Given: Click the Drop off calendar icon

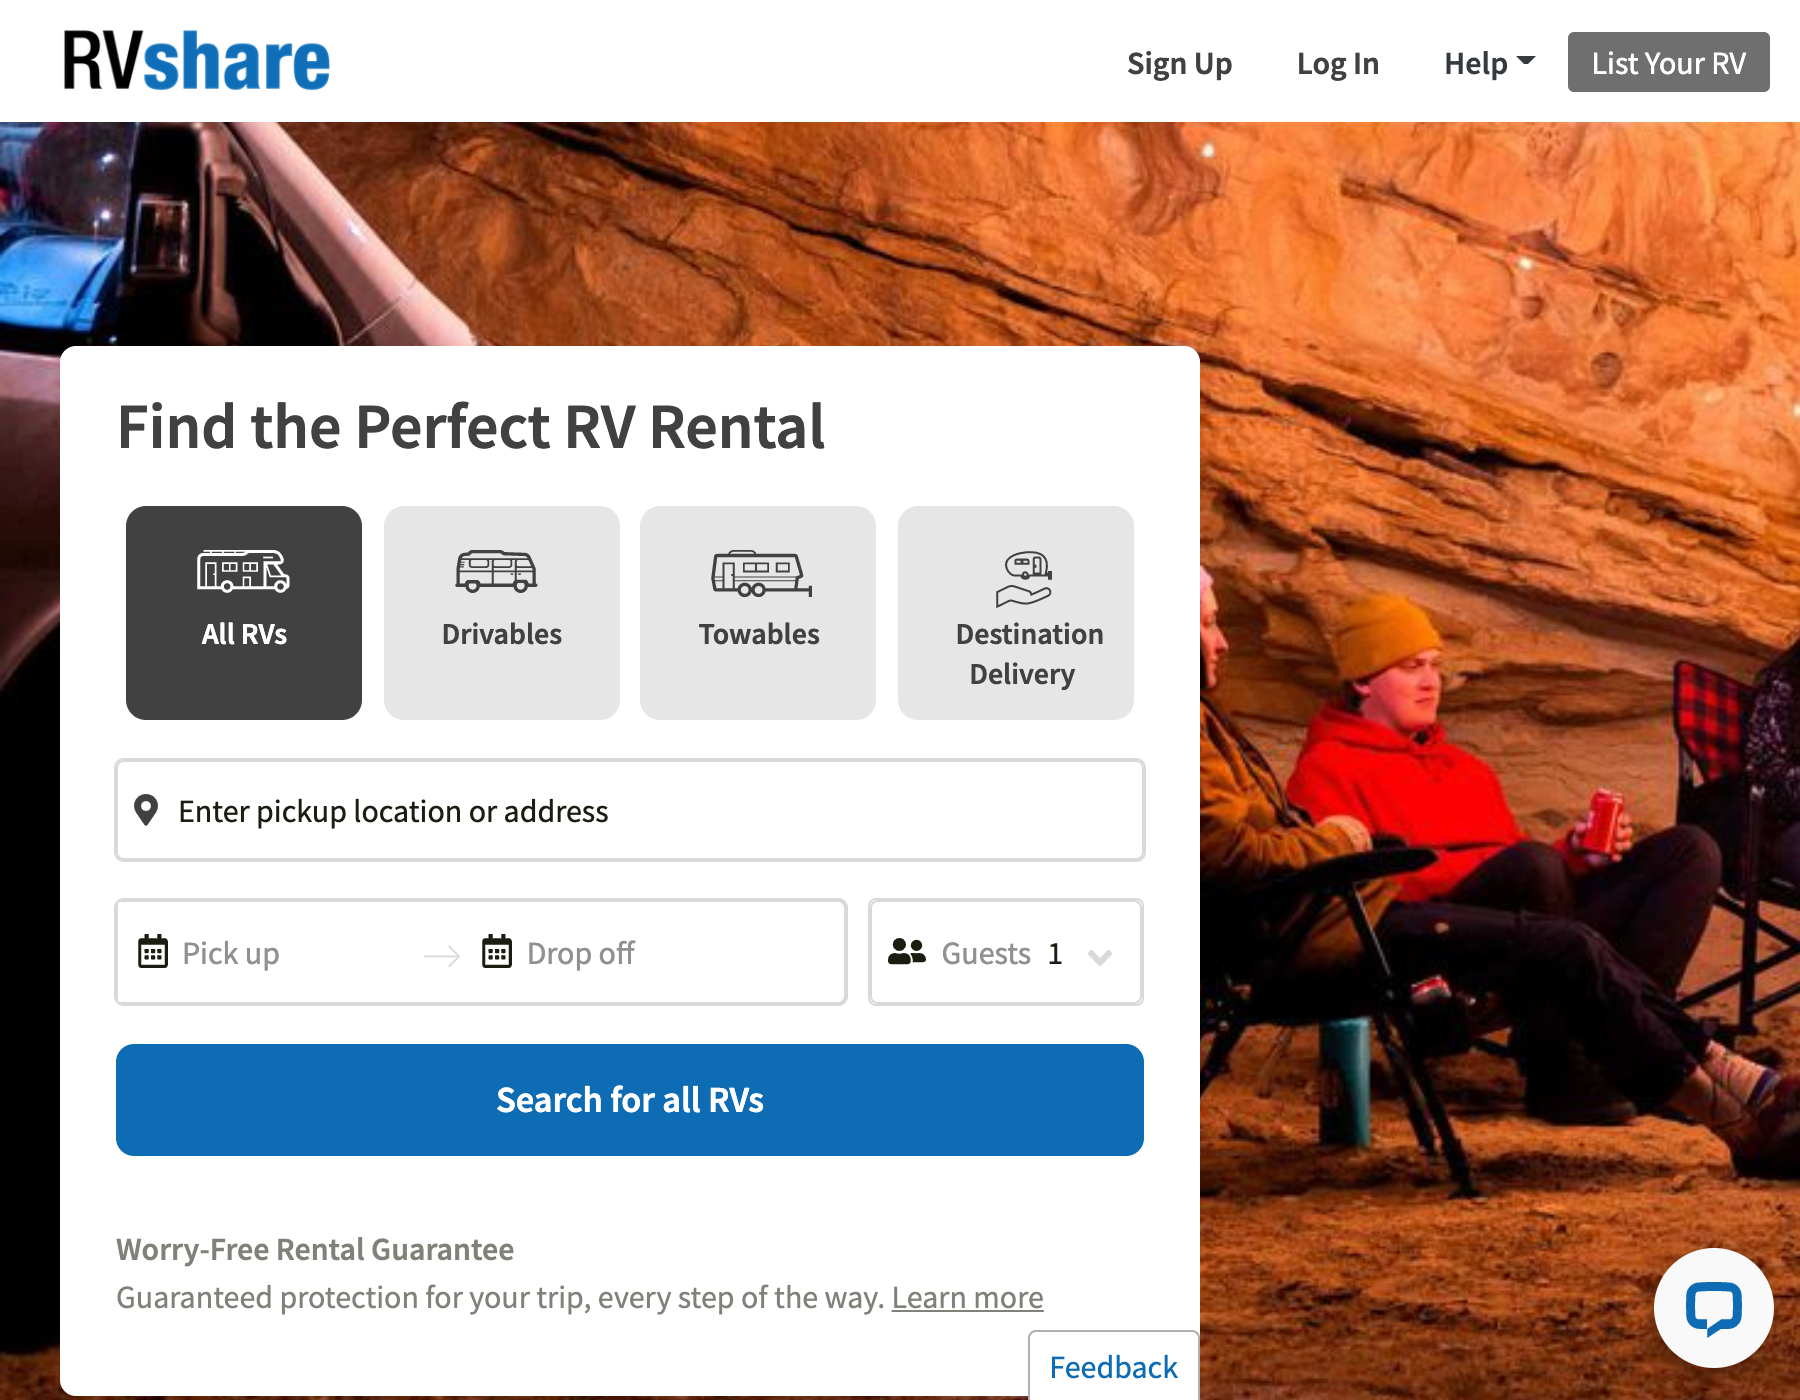Looking at the screenshot, I should click(x=499, y=952).
